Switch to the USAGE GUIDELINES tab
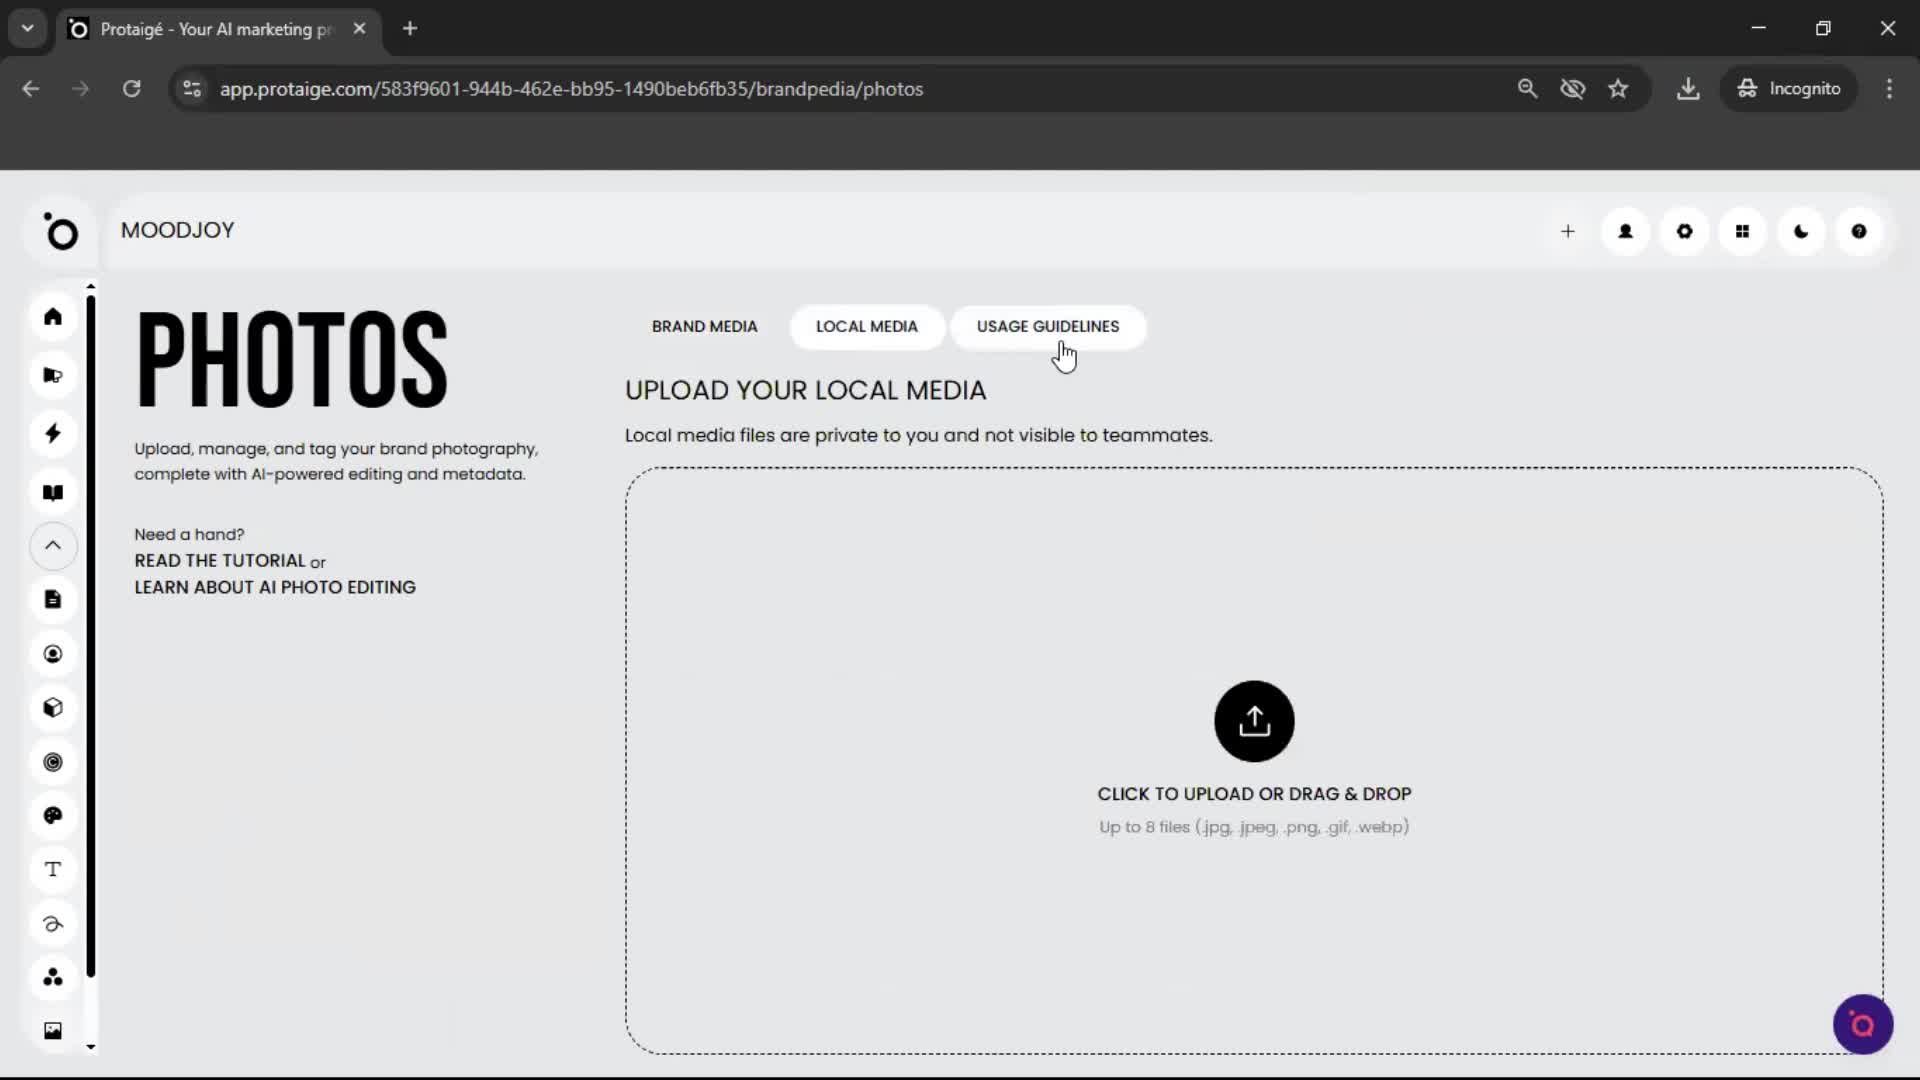 [1048, 326]
